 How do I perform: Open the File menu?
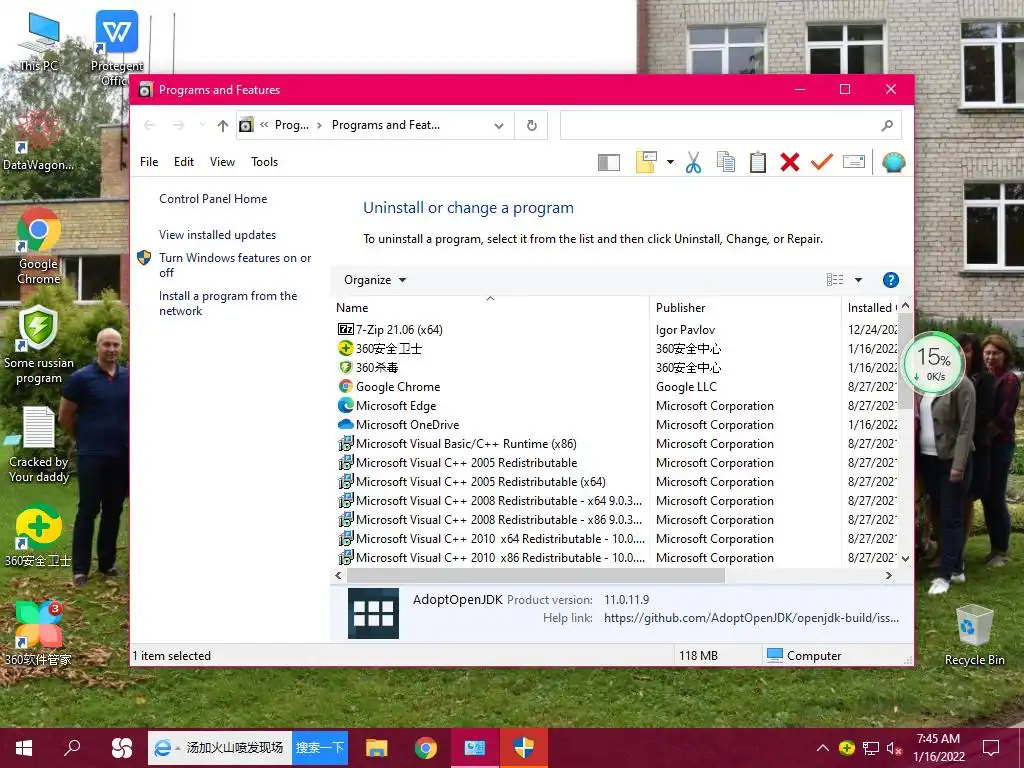click(149, 162)
